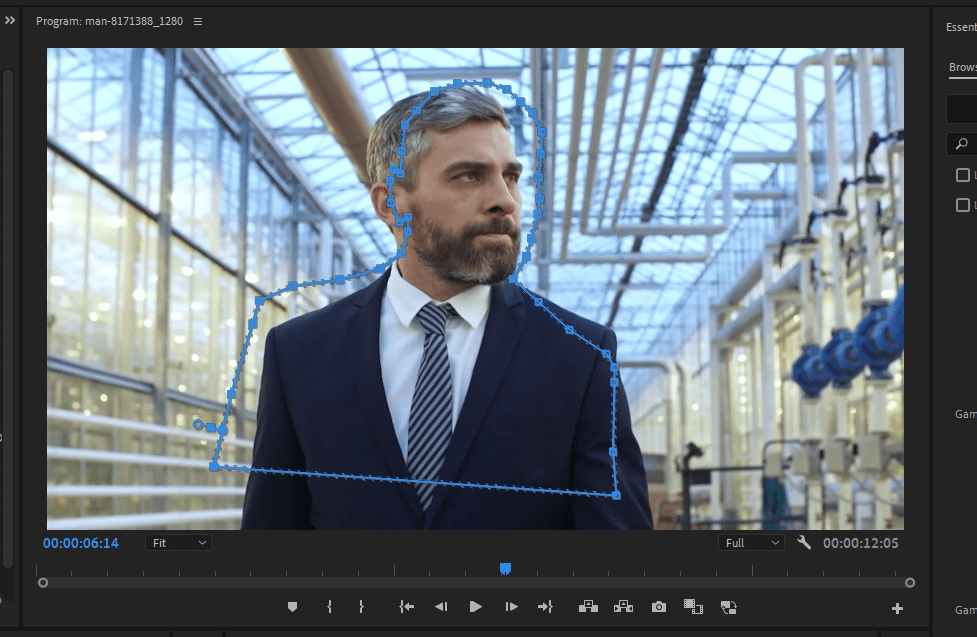Jump to Out point
The width and height of the screenshot is (977, 637).
(x=545, y=606)
